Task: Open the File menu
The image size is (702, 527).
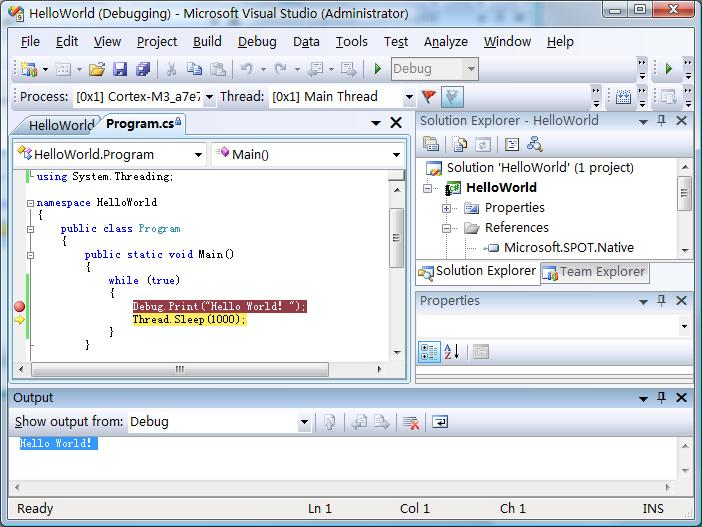Action: pyautogui.click(x=30, y=42)
